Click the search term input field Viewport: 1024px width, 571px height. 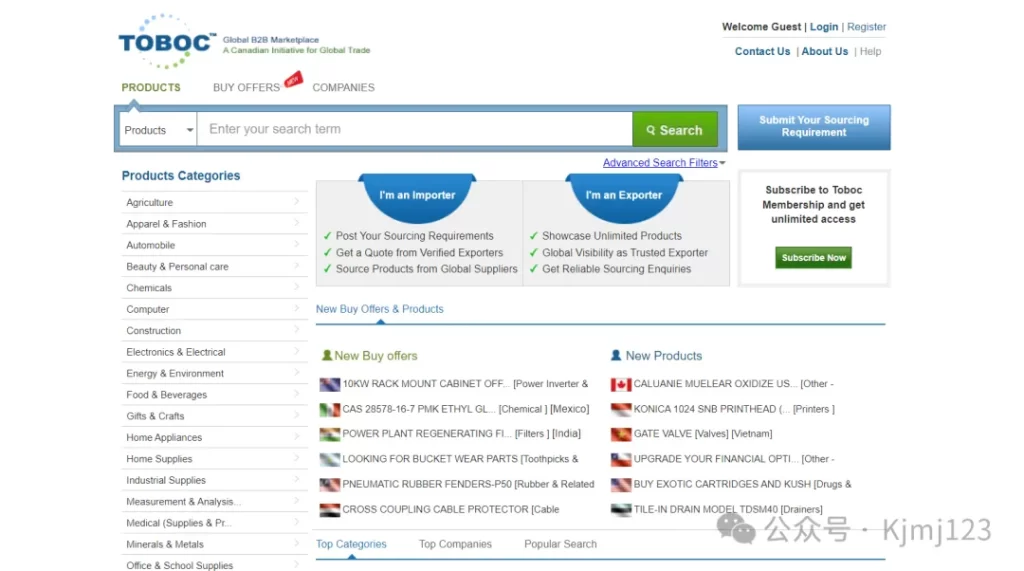point(415,129)
